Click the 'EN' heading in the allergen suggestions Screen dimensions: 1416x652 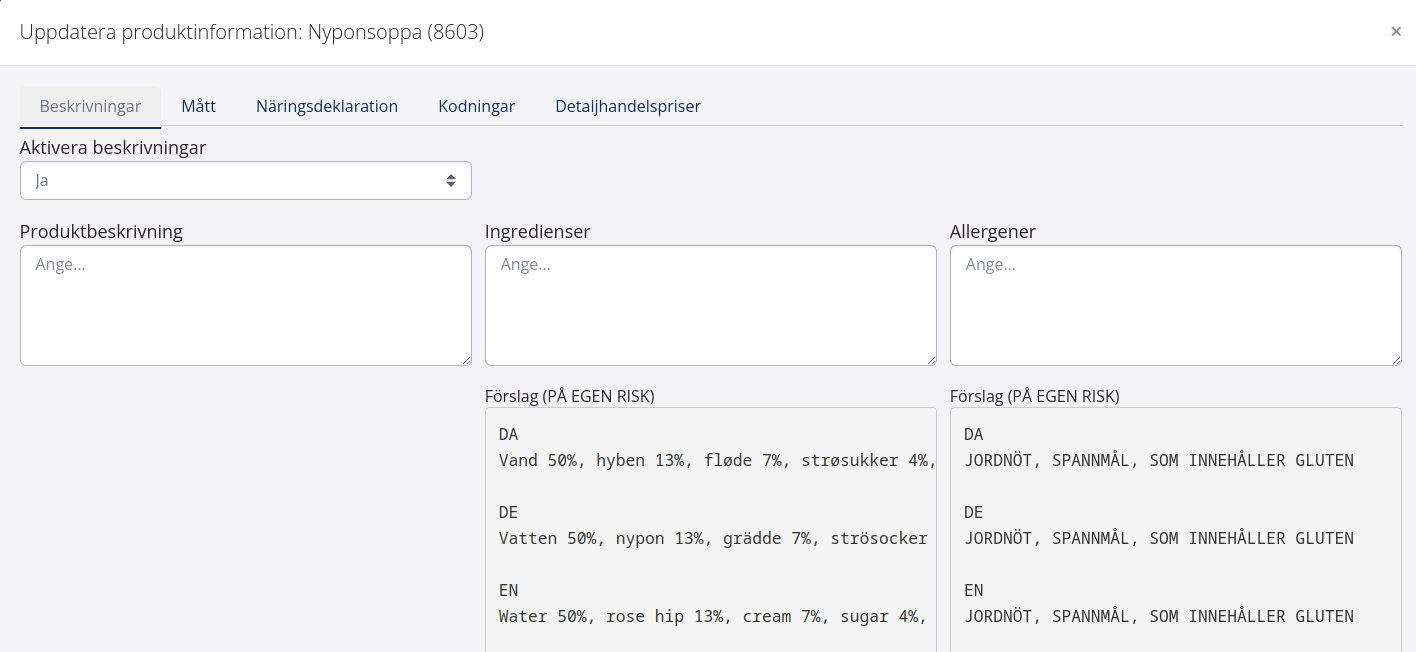click(x=974, y=590)
